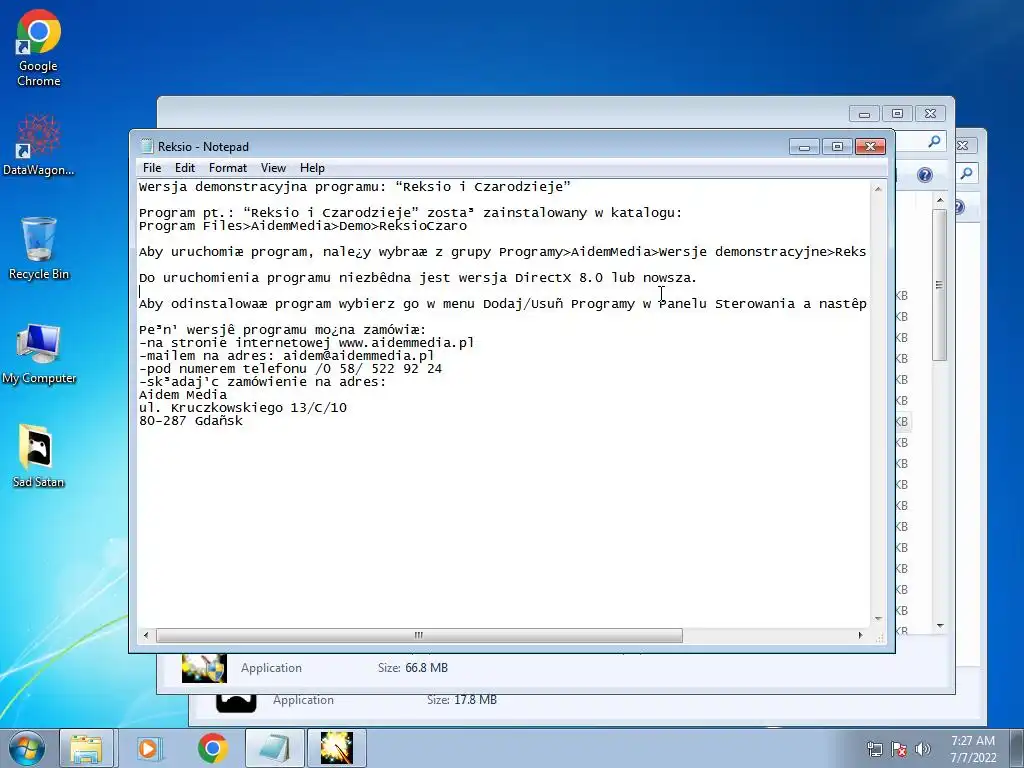
Task: Click Notepad horizontal scrollbar thumb
Action: click(419, 635)
